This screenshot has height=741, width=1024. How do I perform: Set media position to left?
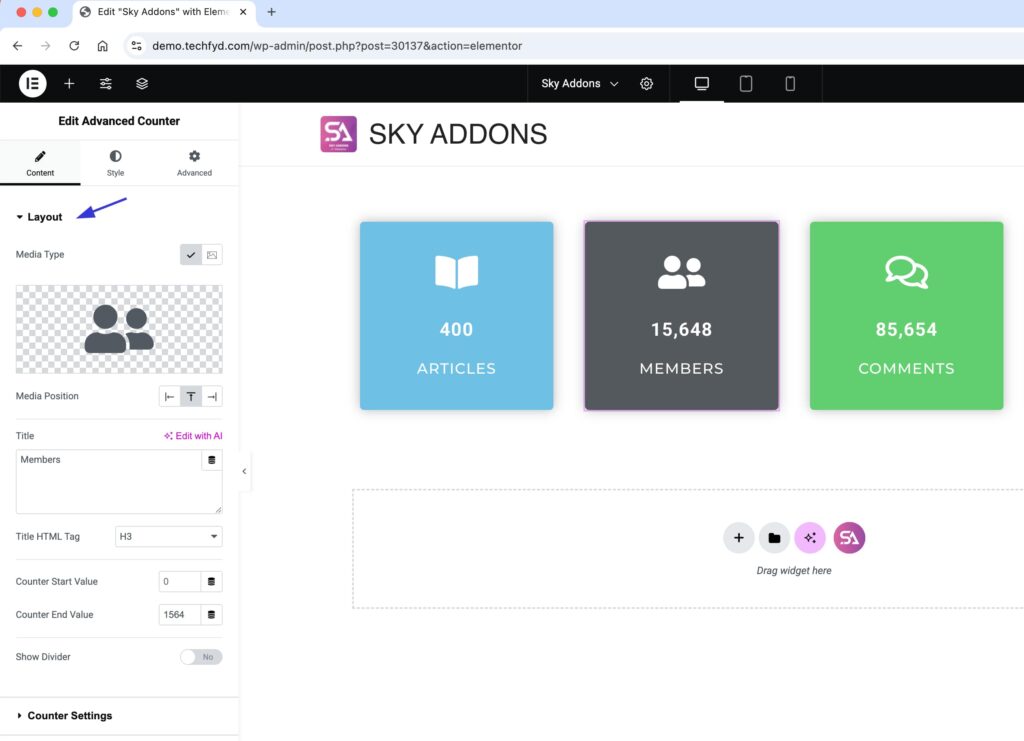(169, 396)
